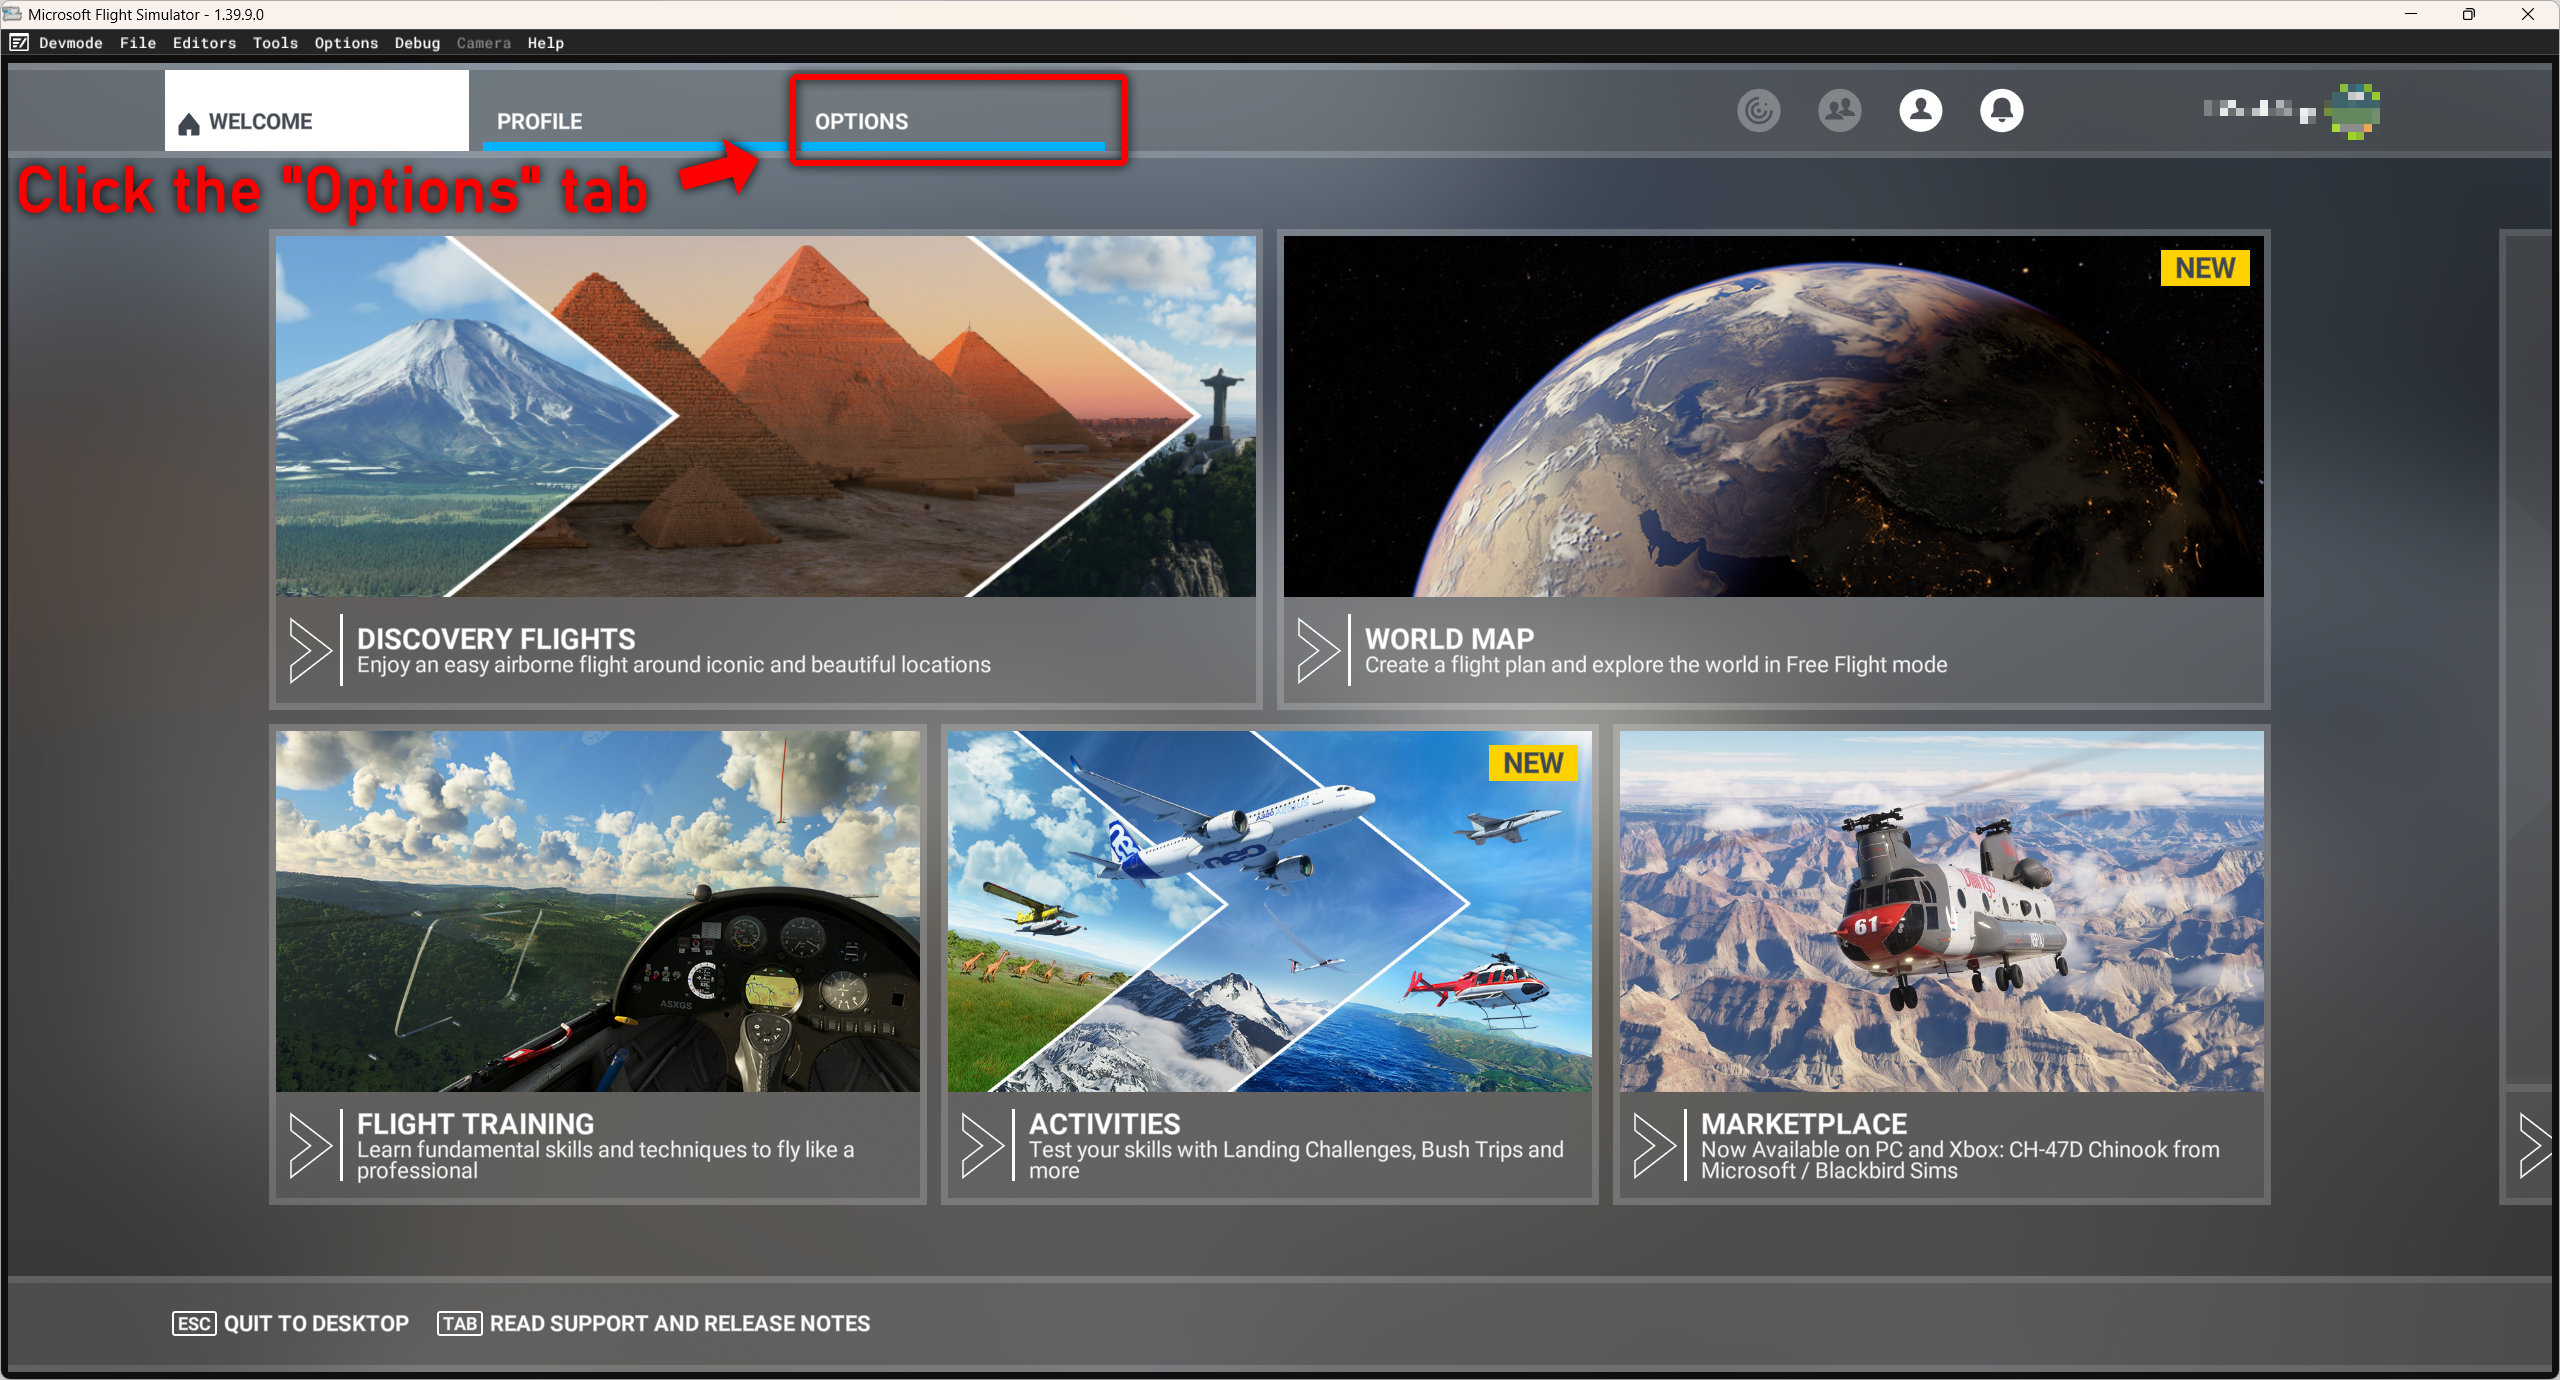Click QUIT TO DESKTOP button
The height and width of the screenshot is (1380, 2560).
(x=290, y=1324)
